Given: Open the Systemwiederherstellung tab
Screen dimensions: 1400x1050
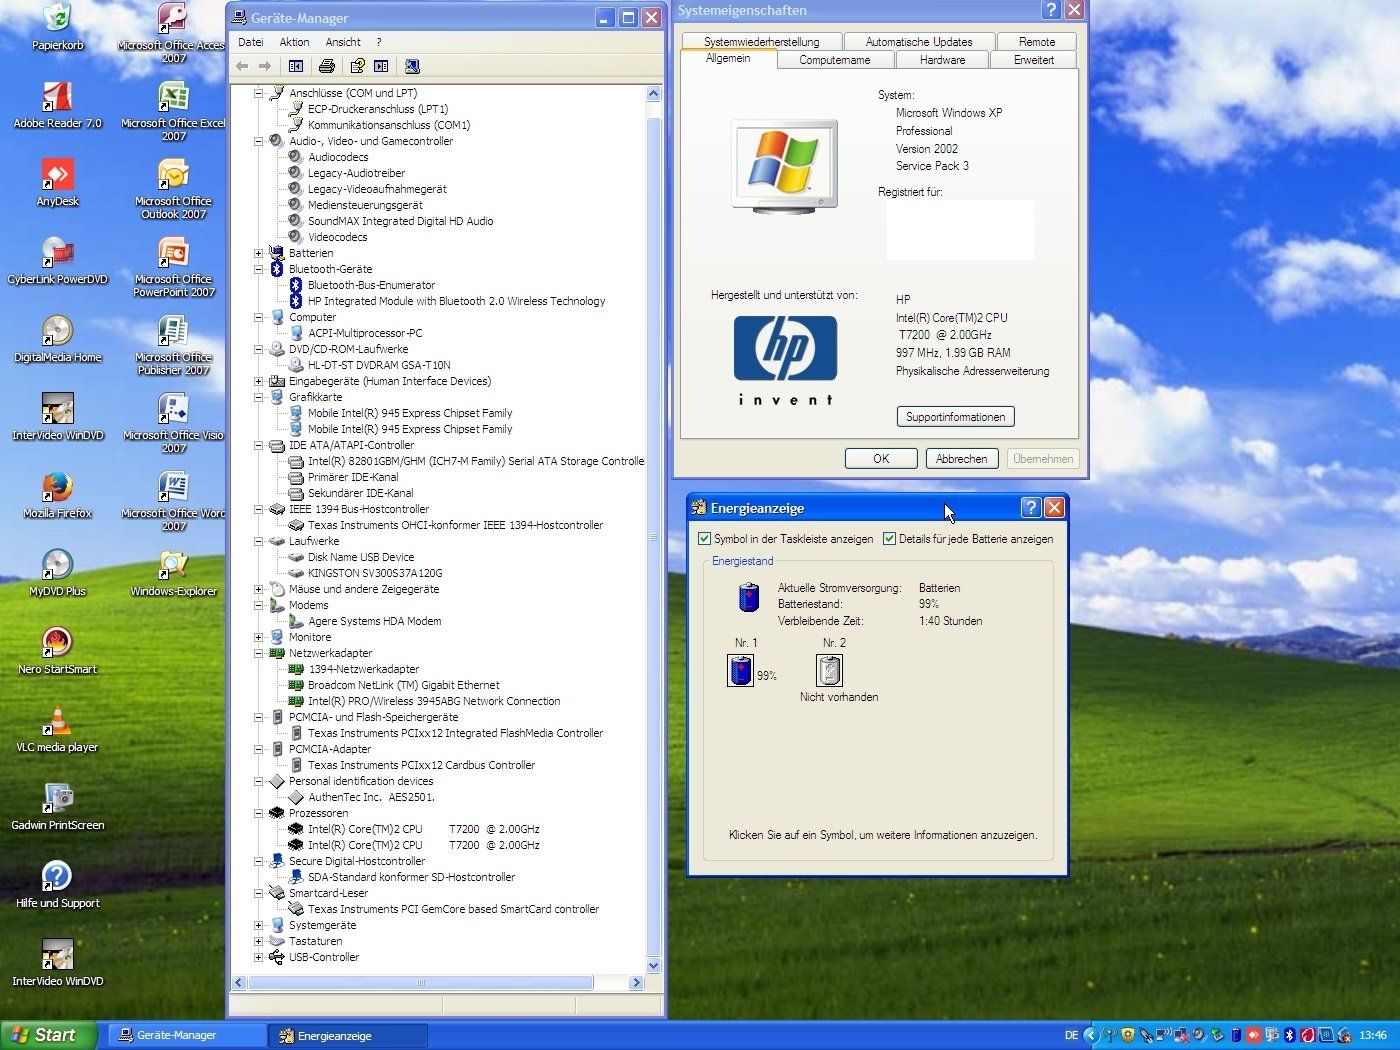Looking at the screenshot, I should [761, 42].
